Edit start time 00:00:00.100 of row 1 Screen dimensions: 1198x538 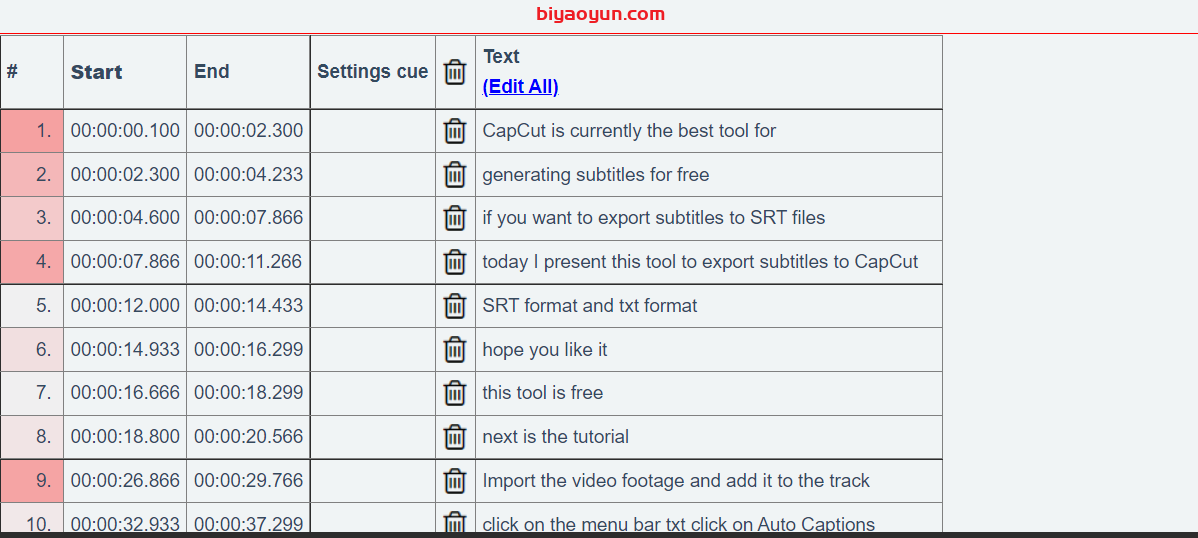point(125,131)
